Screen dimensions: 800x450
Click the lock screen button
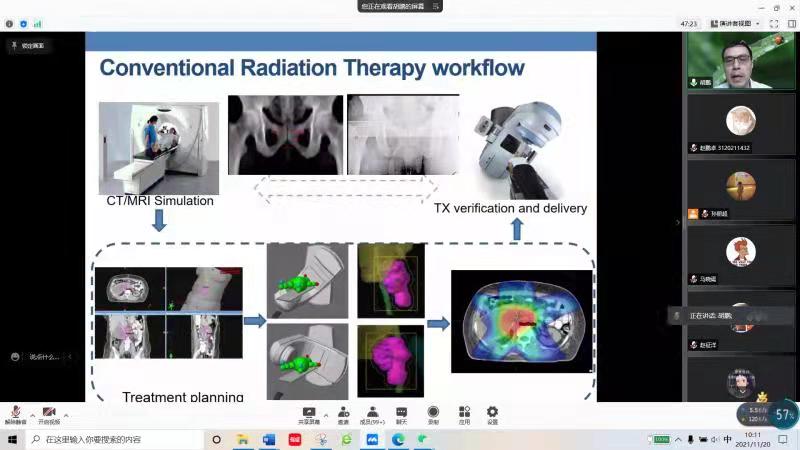point(28,45)
